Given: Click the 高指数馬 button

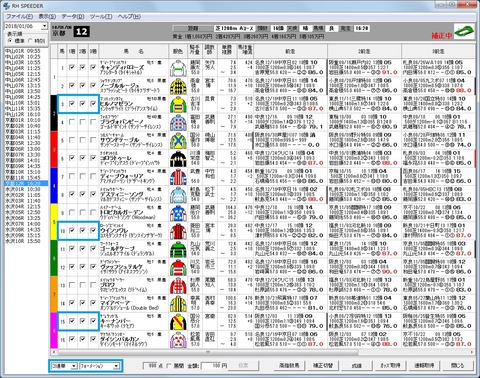Looking at the screenshot, I should pyautogui.click(x=289, y=365).
